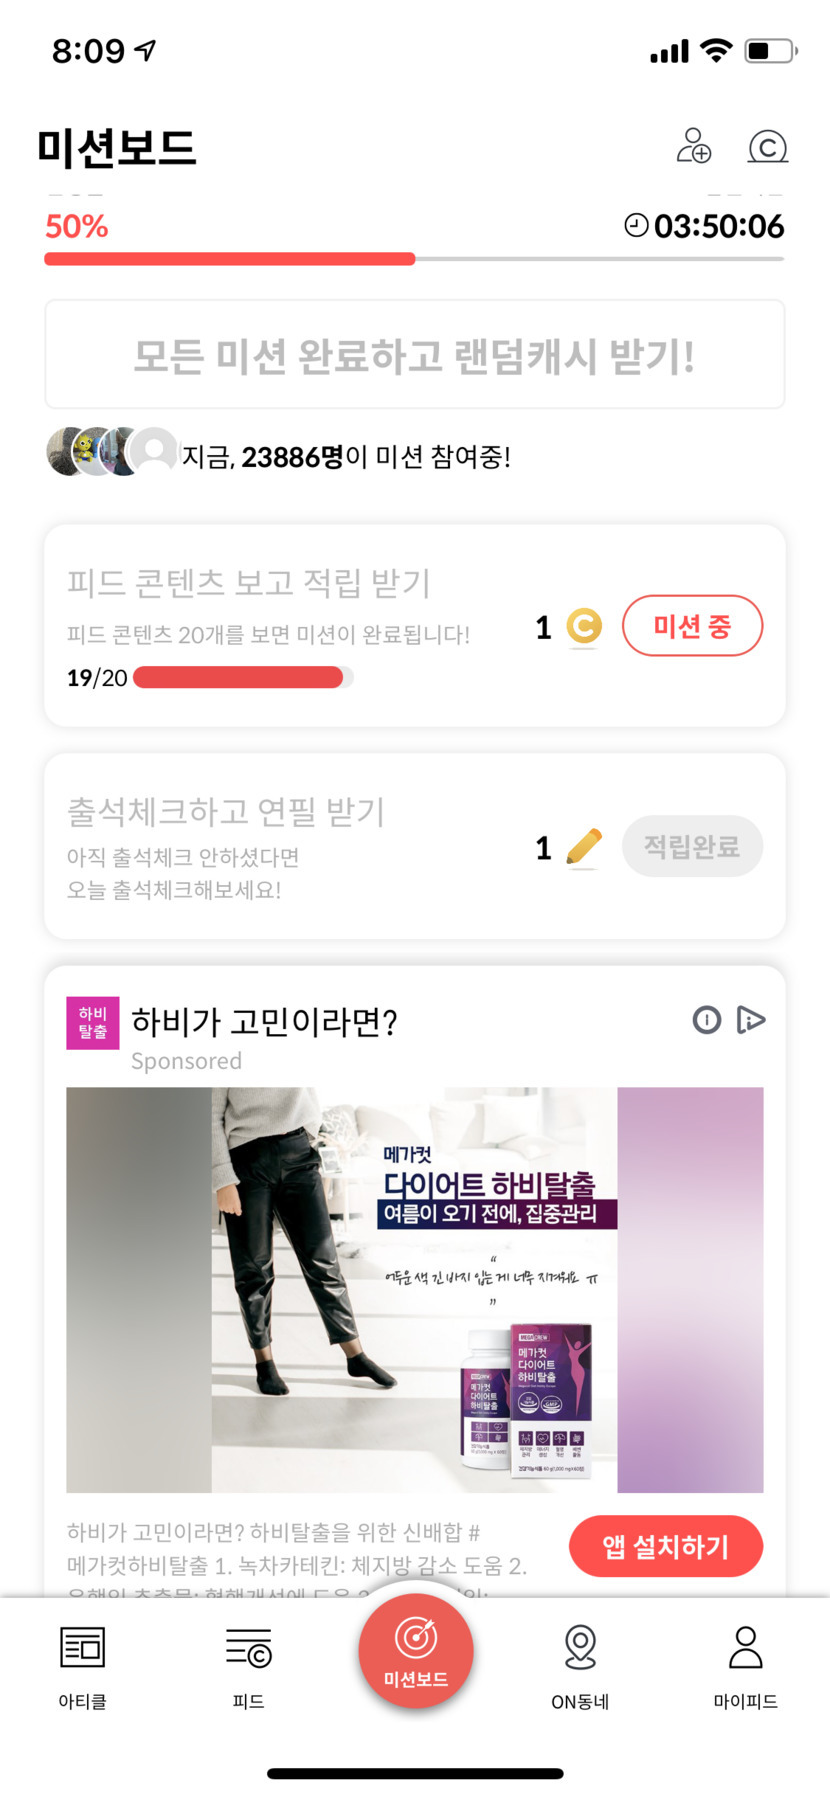Tap the 앱 설치하기 button
Screen dimensions: 830x1797
tap(665, 1546)
